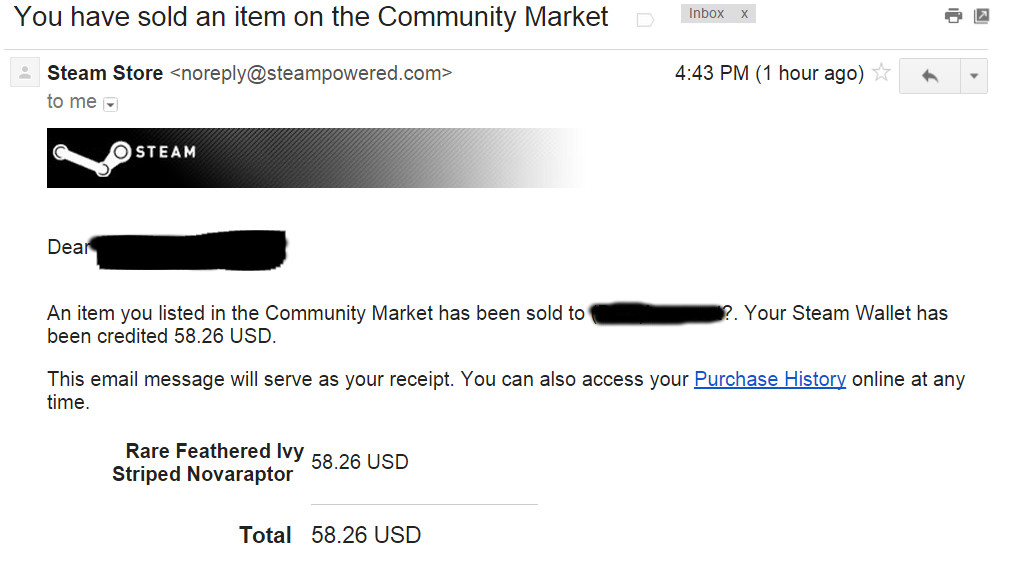
Task: Remove the Inbox label with x
Action: [745, 14]
